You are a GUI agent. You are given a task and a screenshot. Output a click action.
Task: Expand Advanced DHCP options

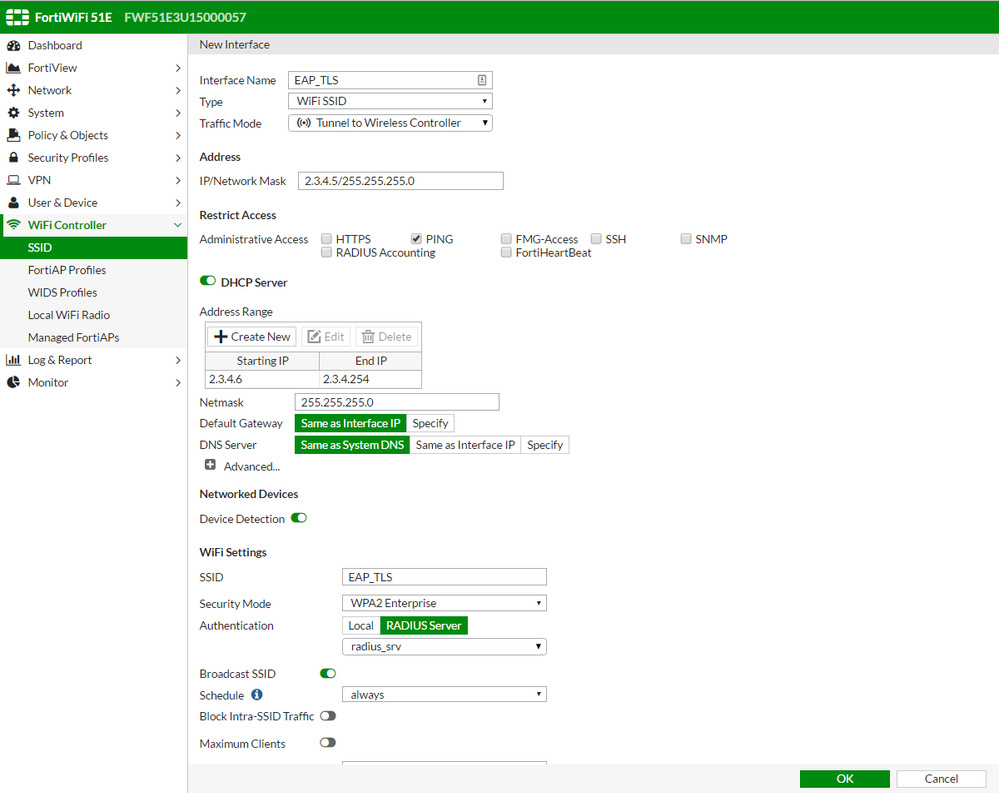pos(252,467)
